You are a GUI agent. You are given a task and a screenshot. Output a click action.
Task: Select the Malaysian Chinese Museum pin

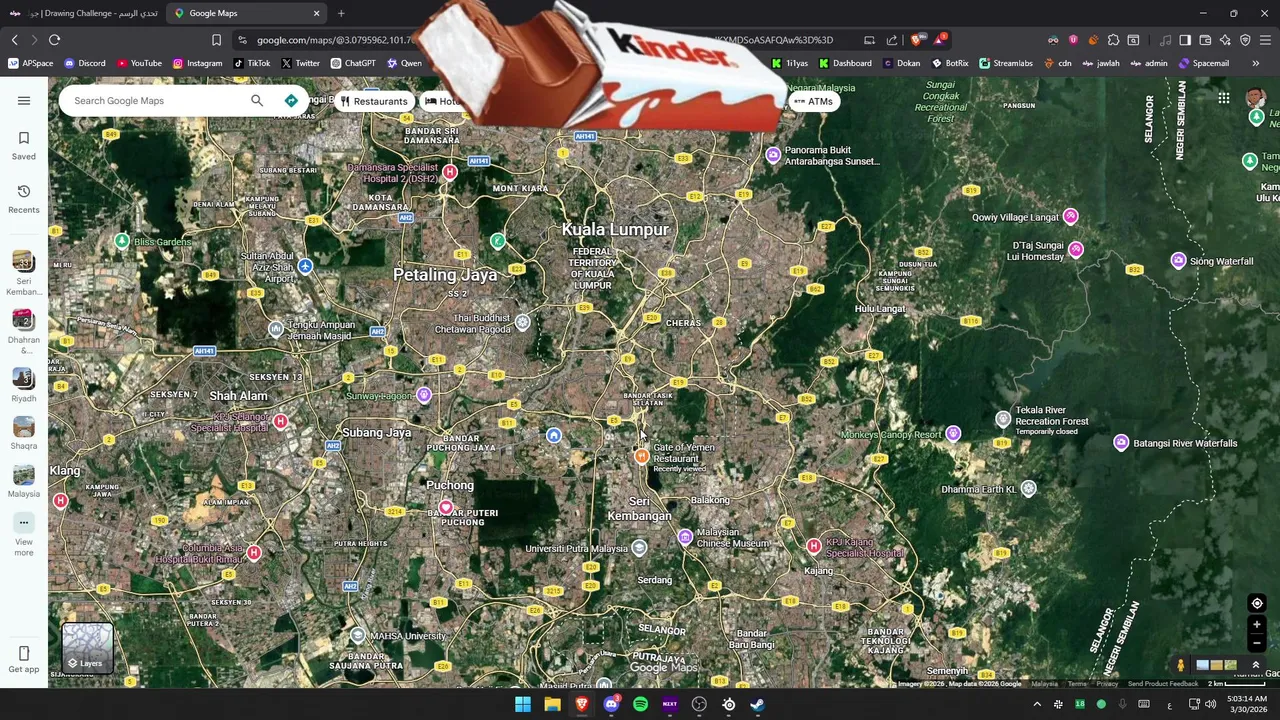685,538
